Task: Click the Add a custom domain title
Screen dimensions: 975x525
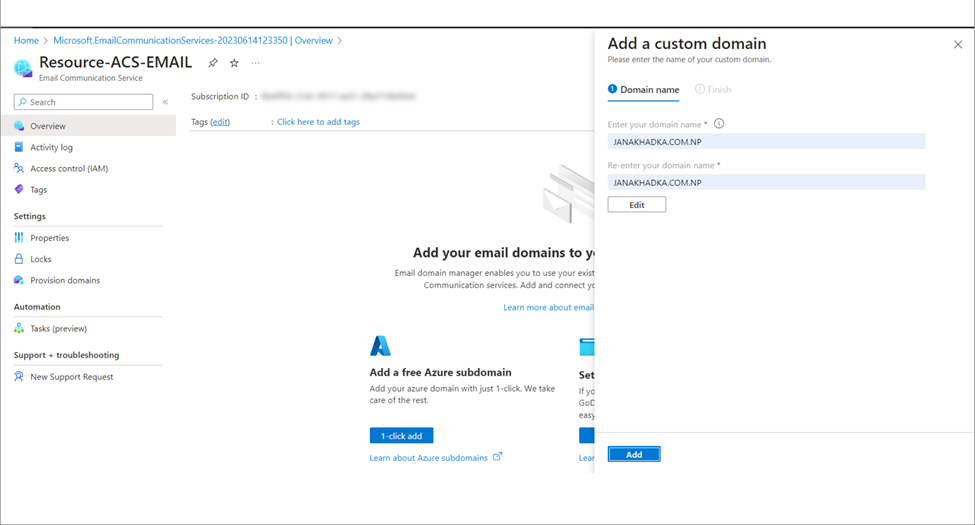Action: coord(686,44)
